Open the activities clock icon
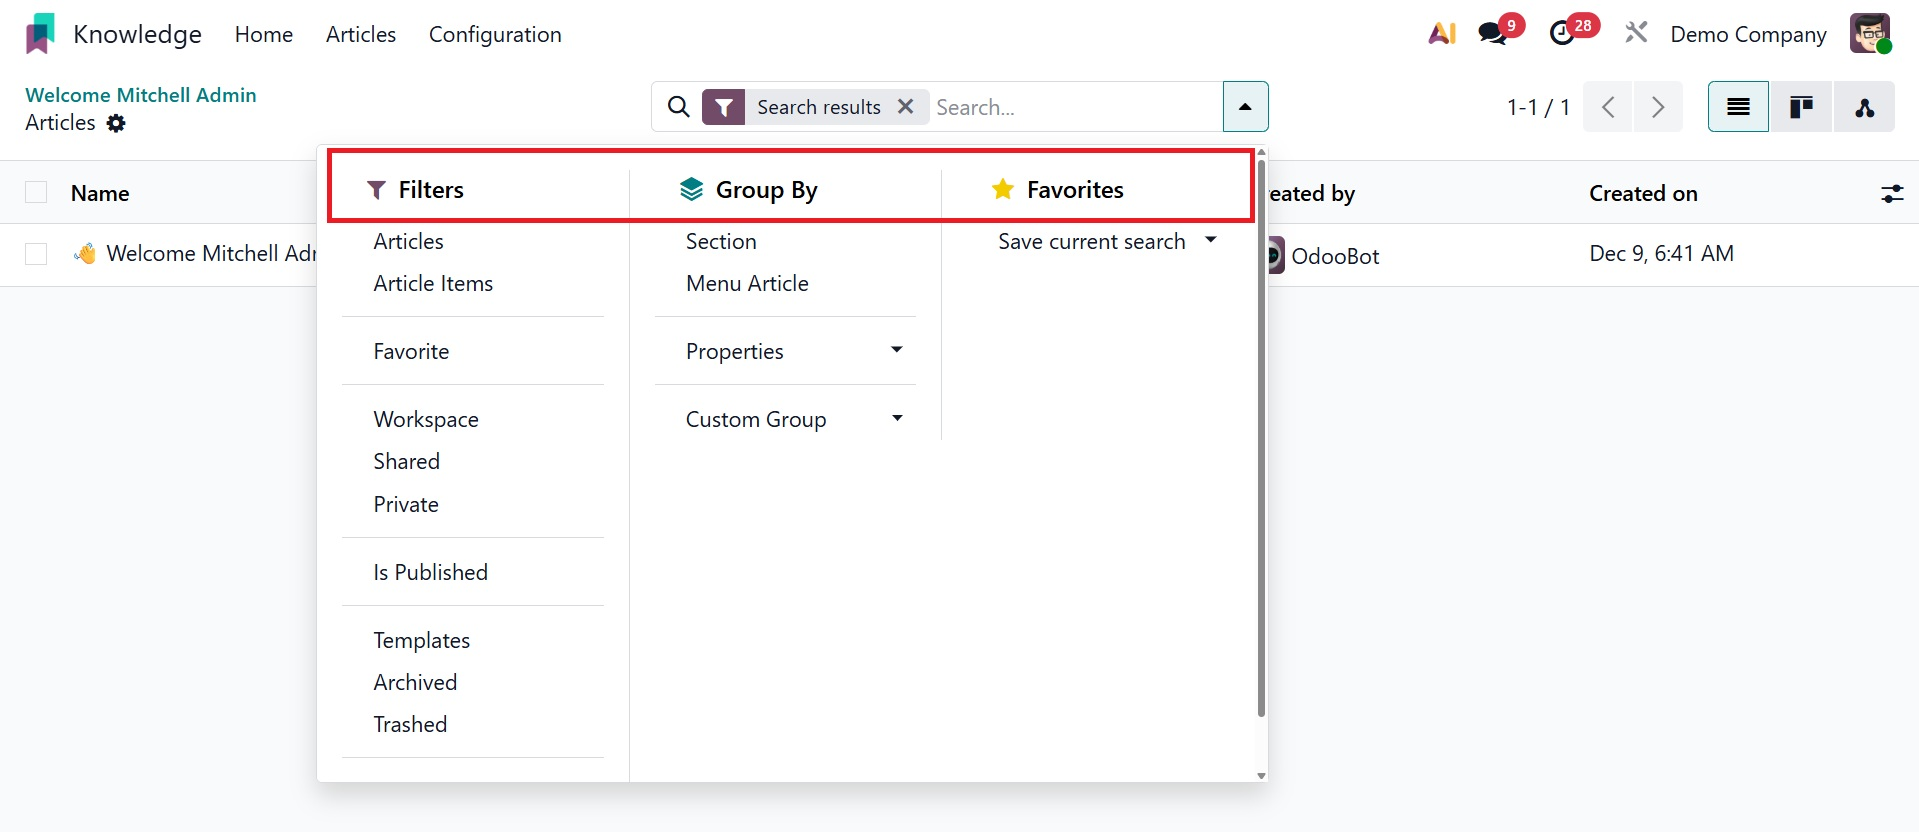This screenshot has height=832, width=1919. coord(1562,34)
